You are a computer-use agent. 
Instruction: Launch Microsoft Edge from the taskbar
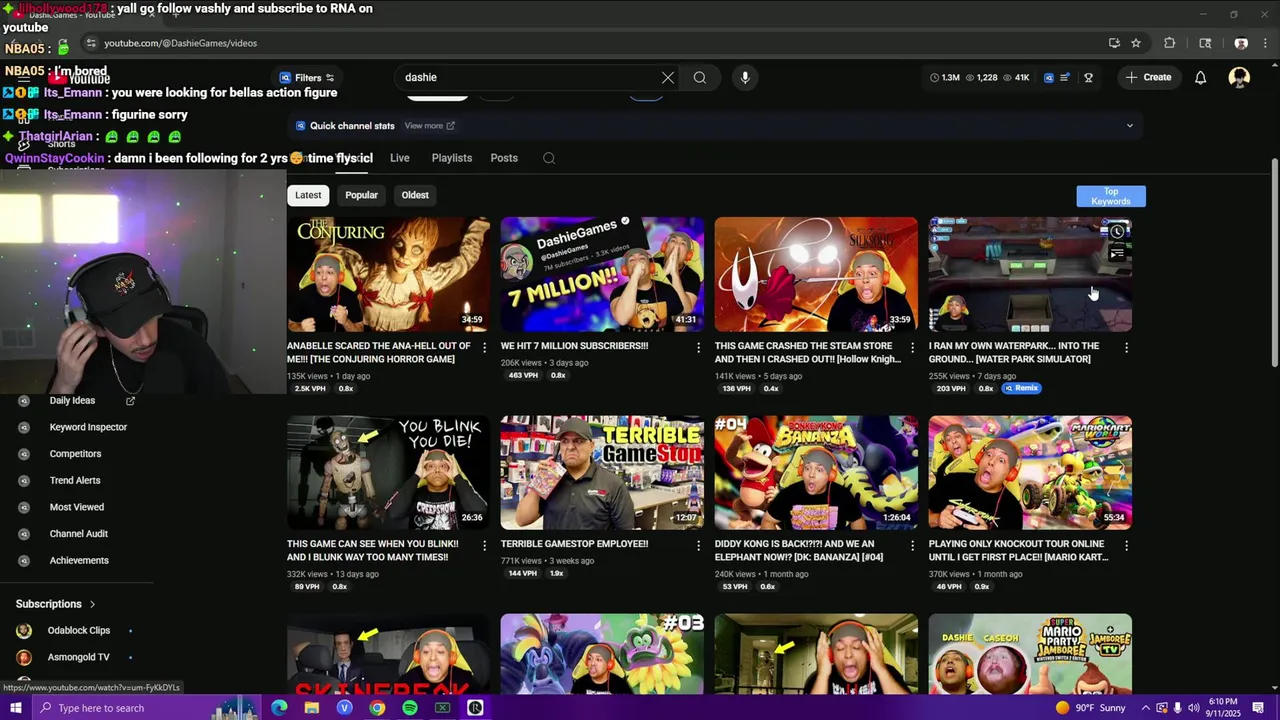point(279,708)
